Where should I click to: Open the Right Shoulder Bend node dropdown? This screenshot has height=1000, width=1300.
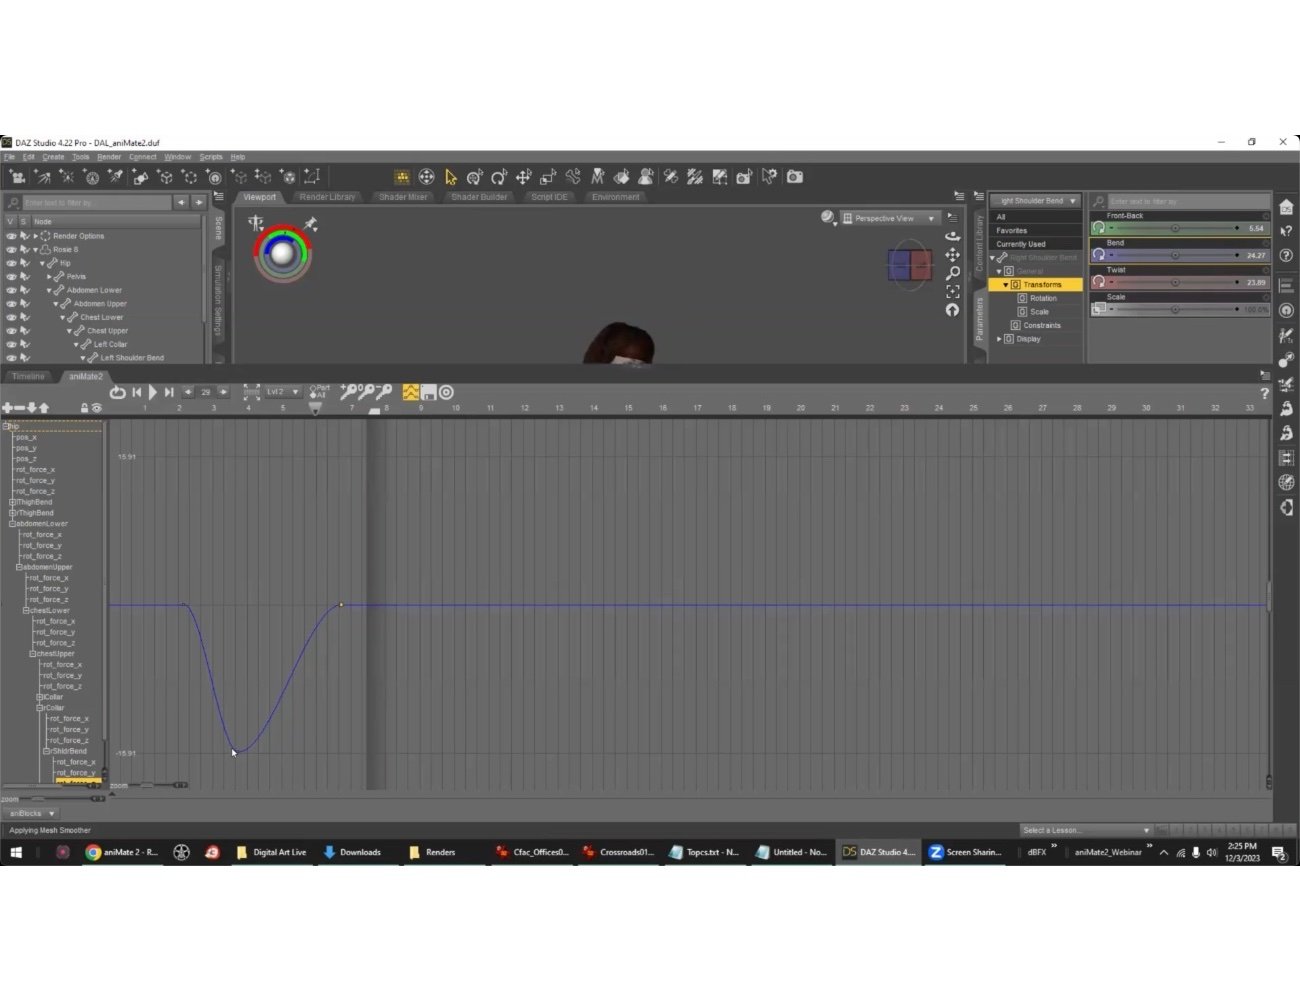[x=1035, y=200]
